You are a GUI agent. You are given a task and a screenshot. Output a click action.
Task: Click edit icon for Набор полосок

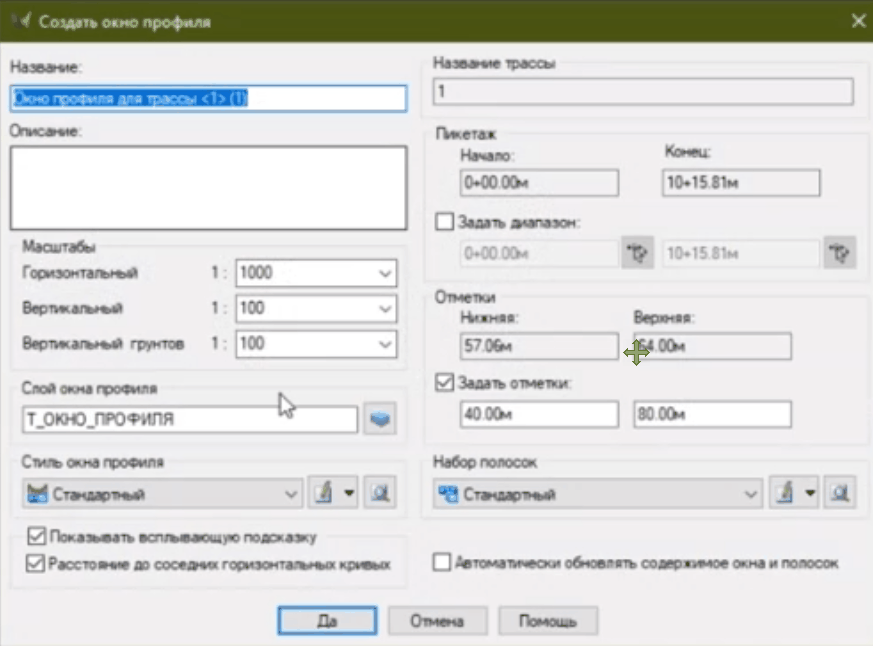[783, 493]
